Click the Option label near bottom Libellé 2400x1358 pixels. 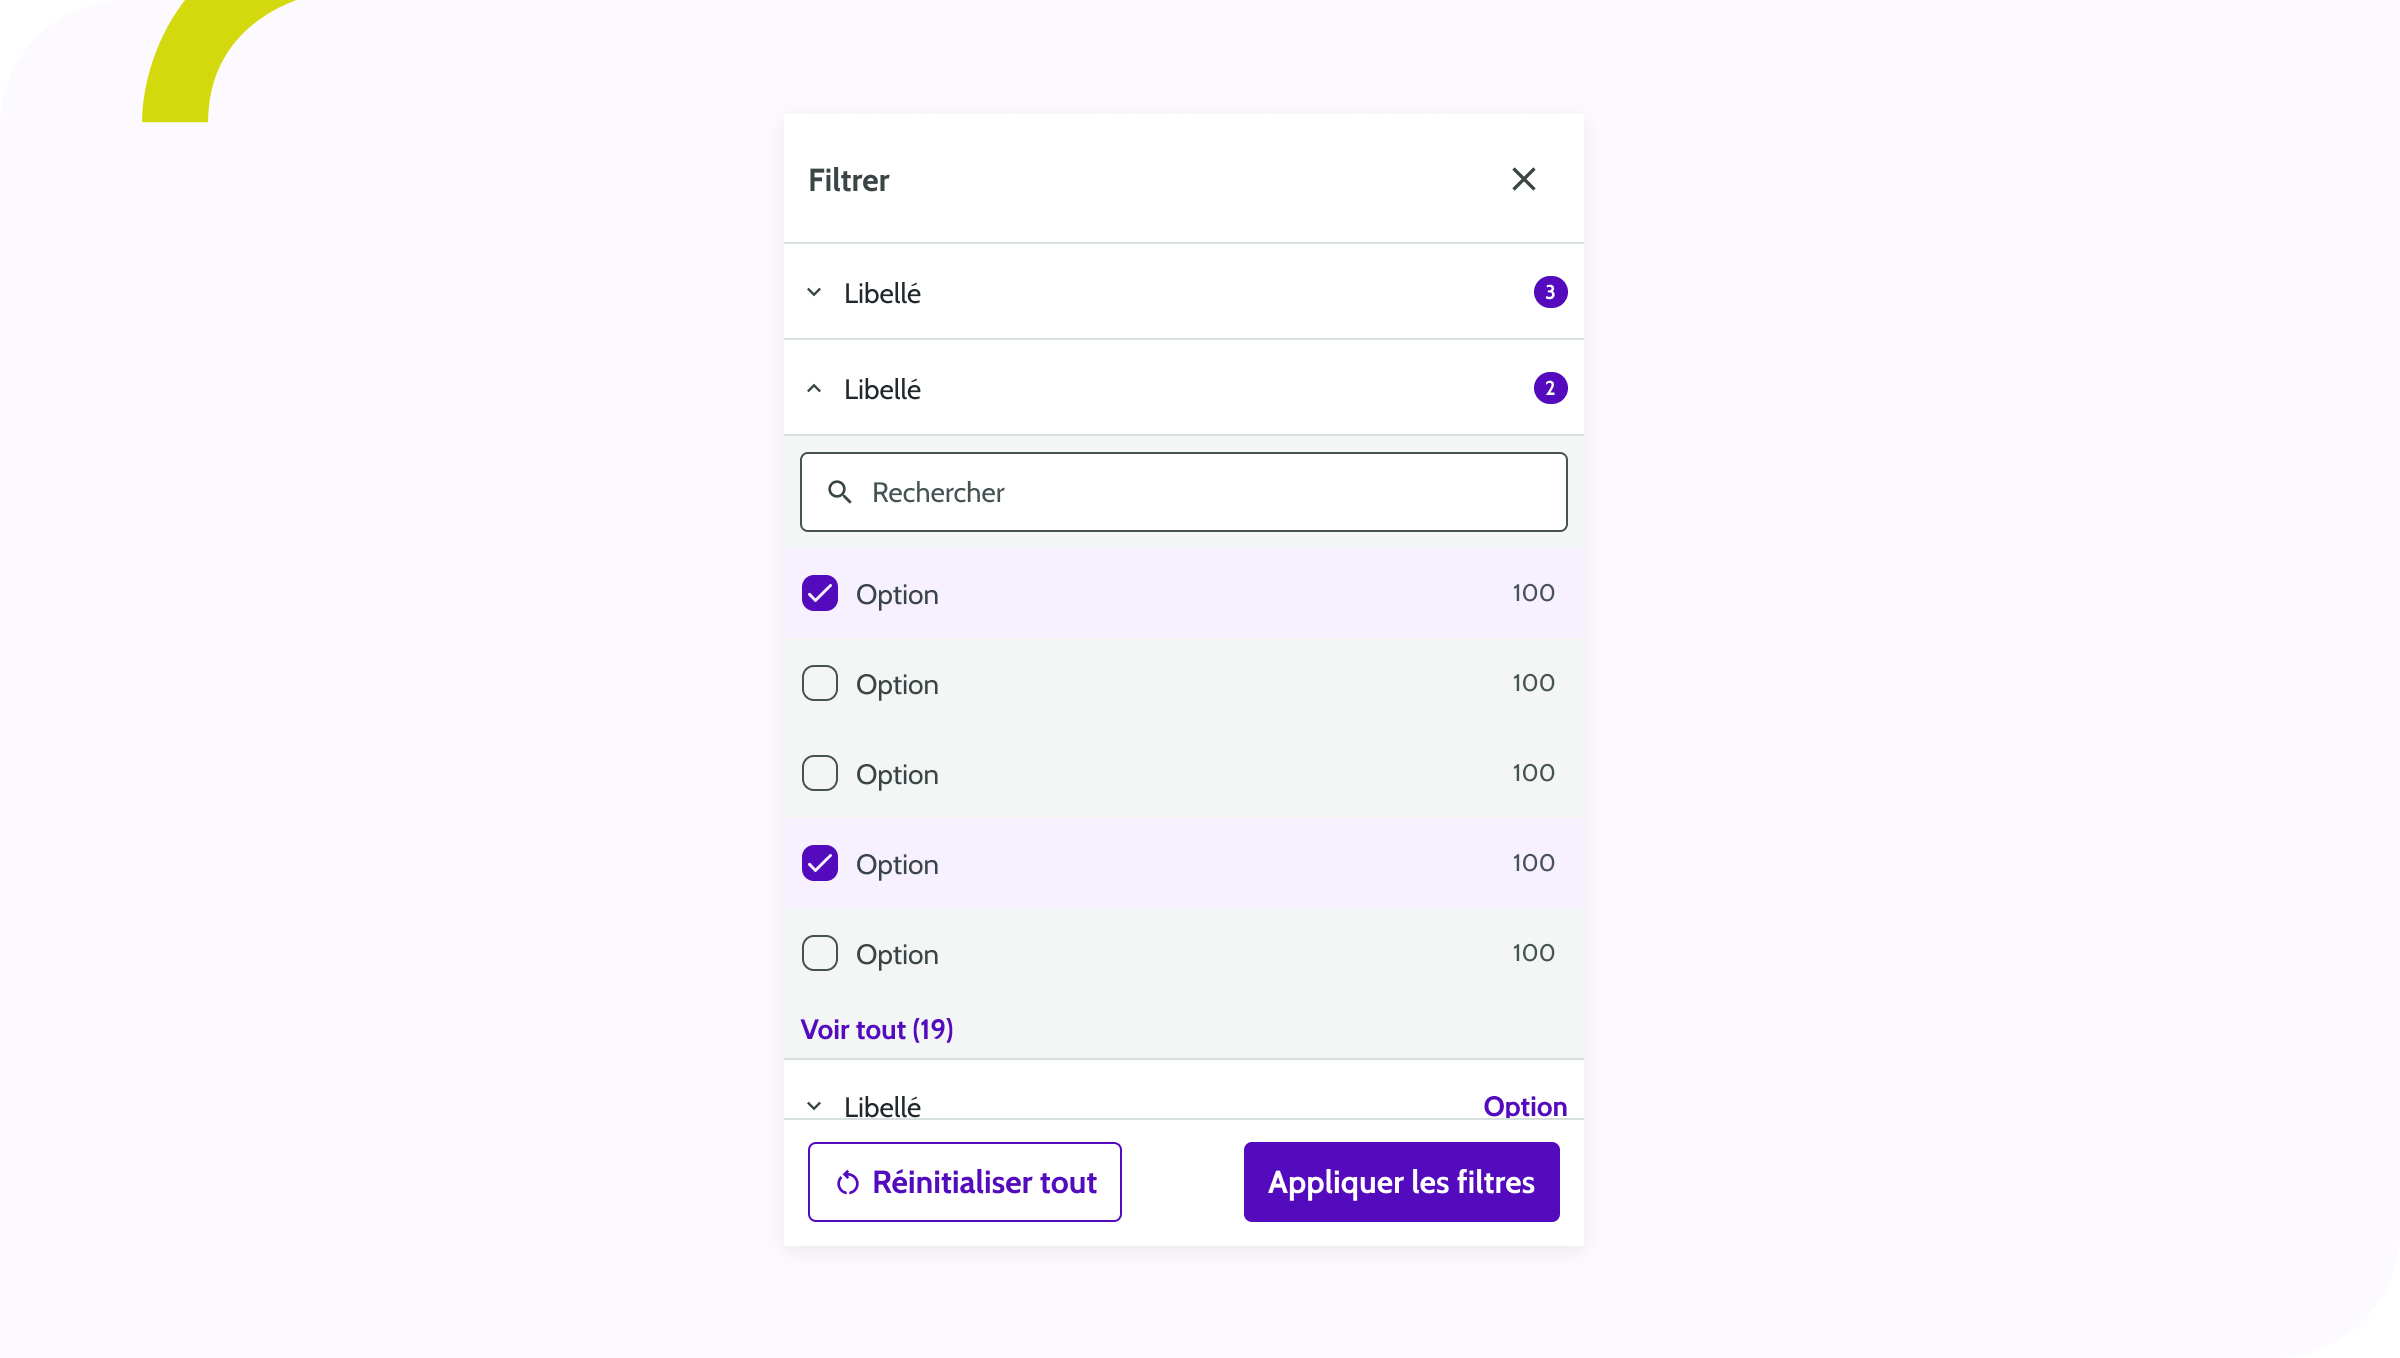1524,1106
